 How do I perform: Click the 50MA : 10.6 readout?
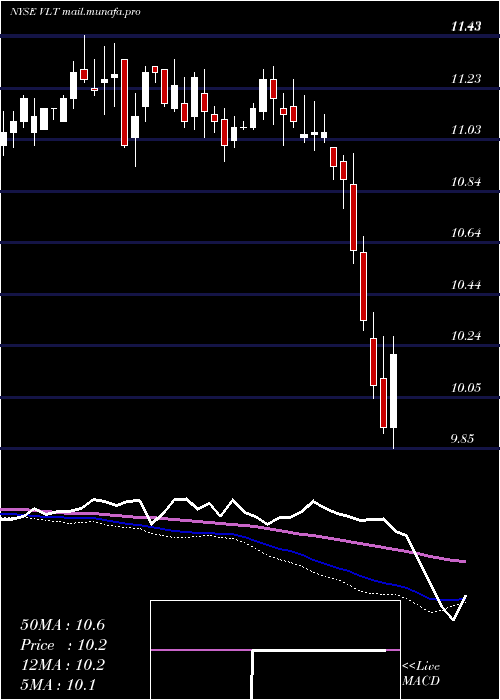pos(62,625)
